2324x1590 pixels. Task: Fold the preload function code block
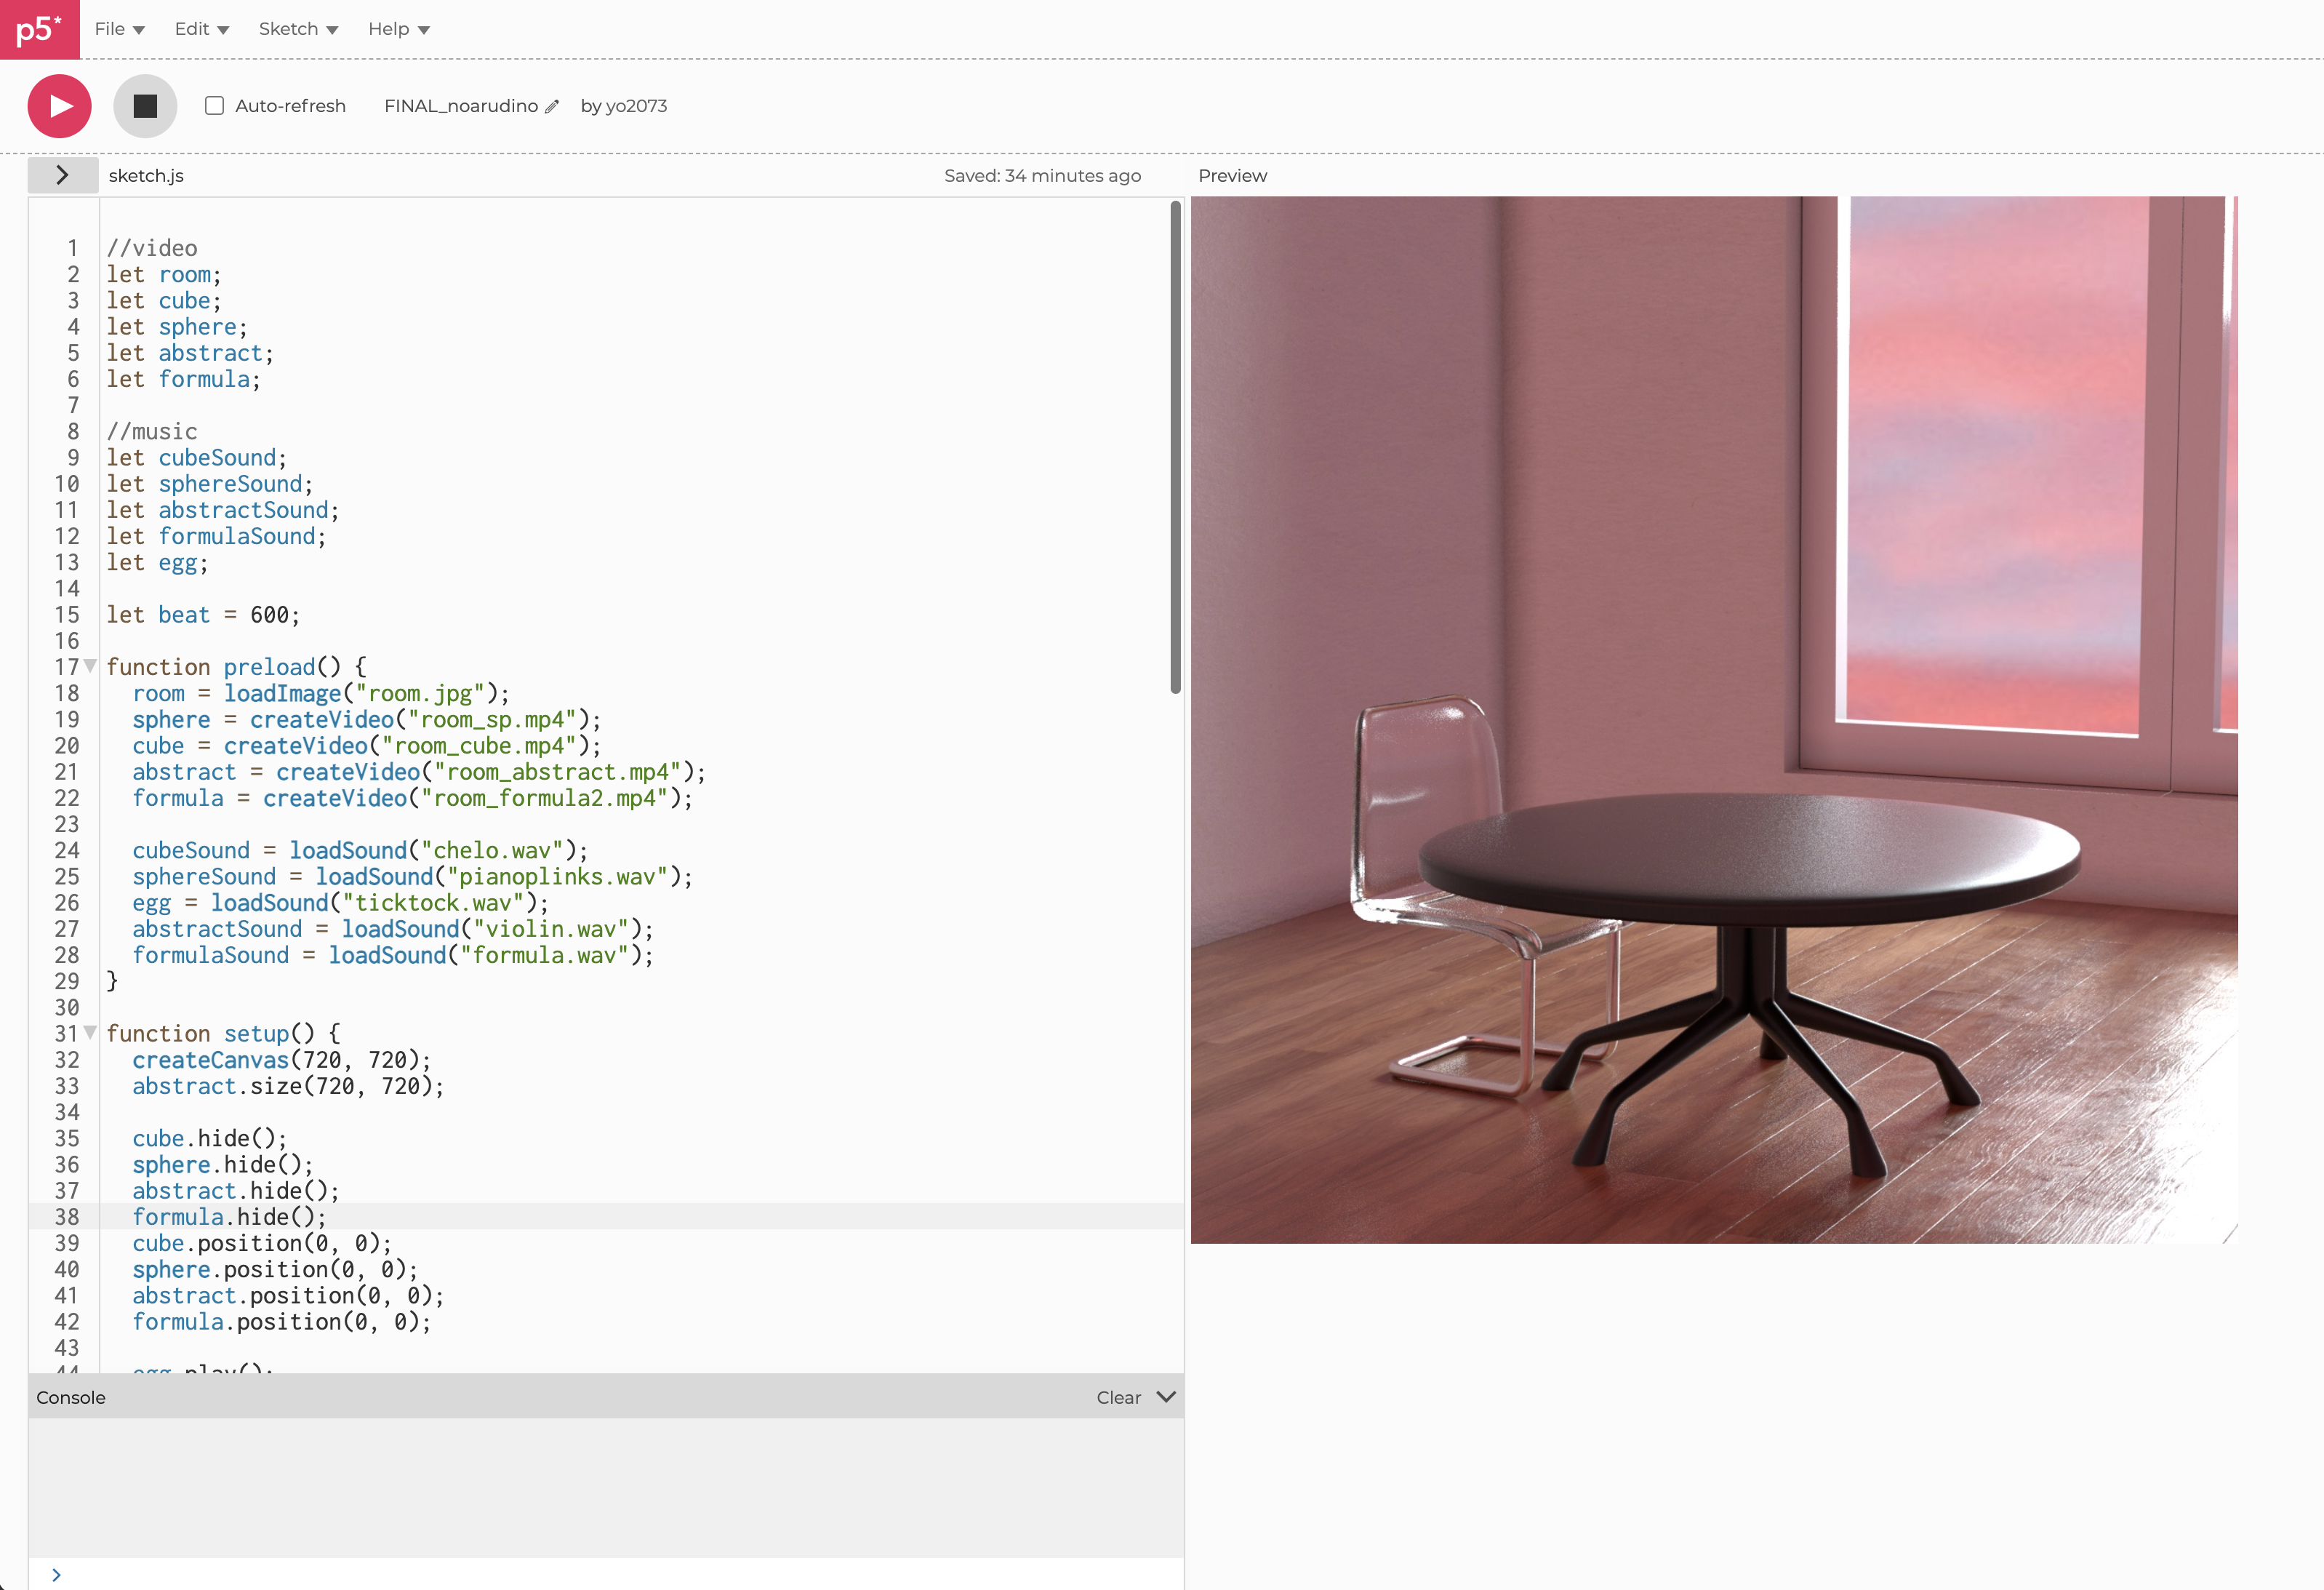[90, 666]
